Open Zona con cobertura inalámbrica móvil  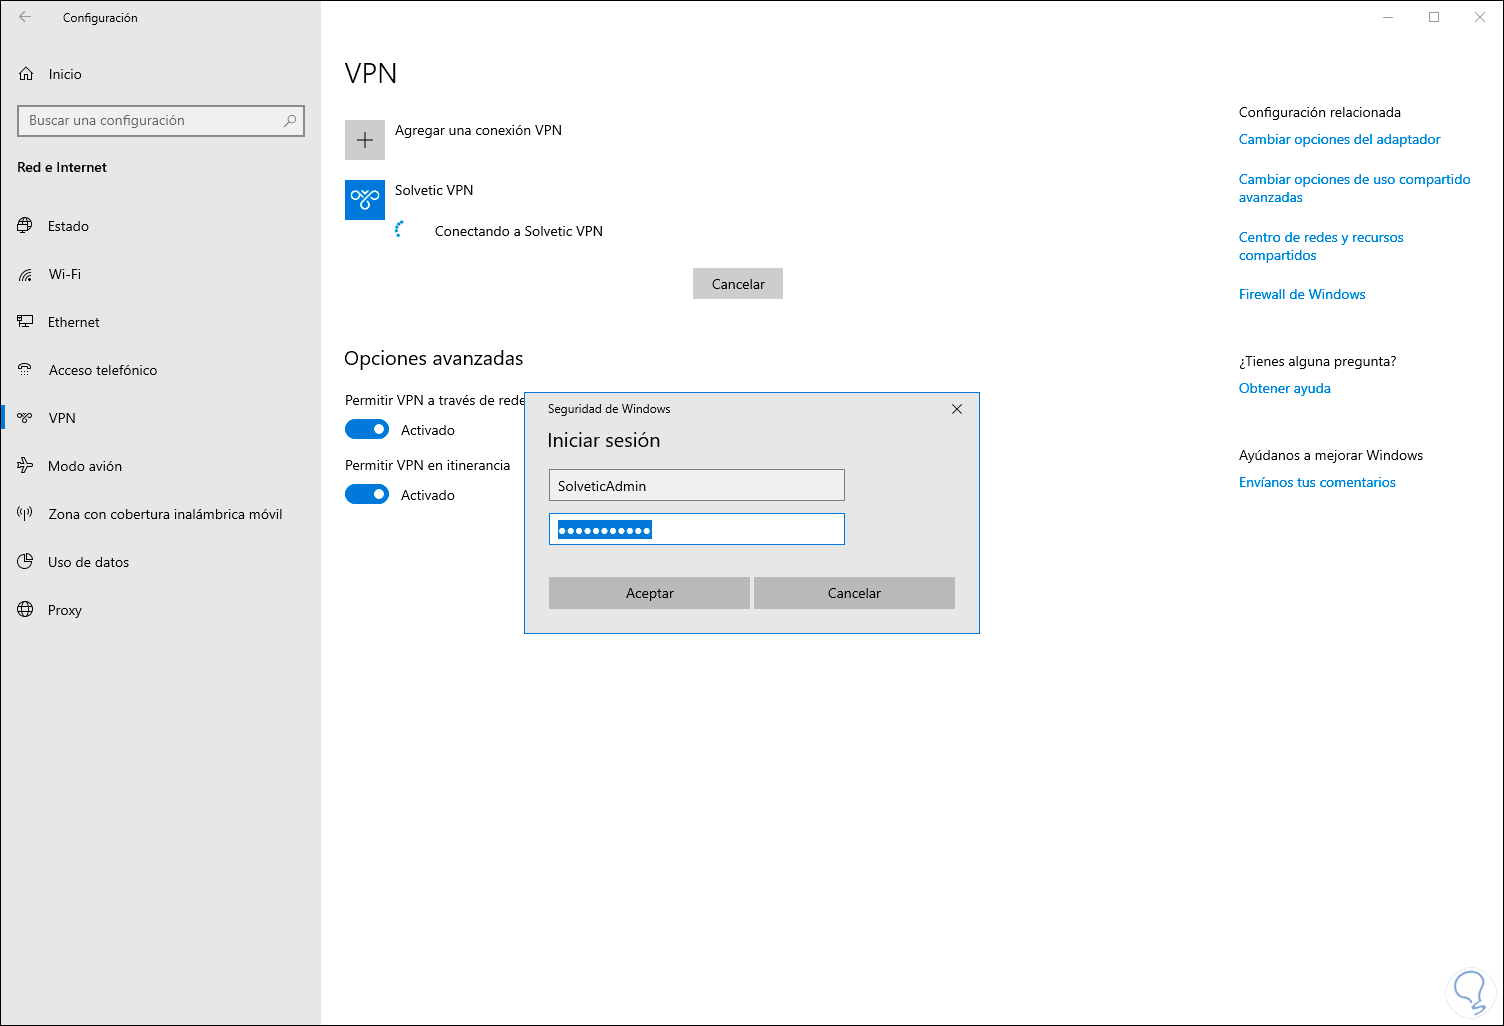click(165, 514)
